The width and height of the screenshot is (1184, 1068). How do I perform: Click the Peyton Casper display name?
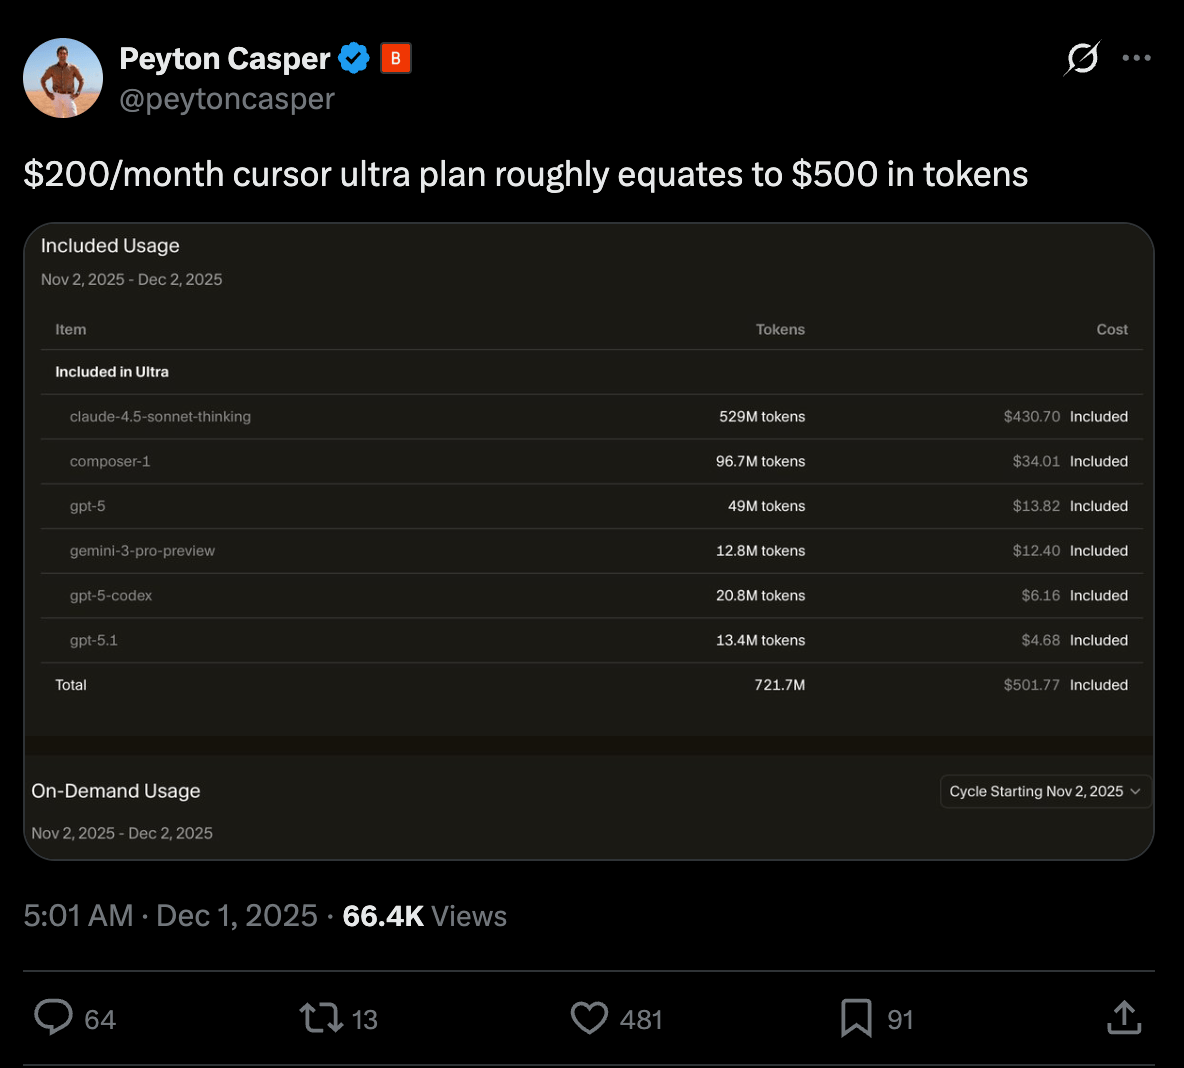point(225,59)
